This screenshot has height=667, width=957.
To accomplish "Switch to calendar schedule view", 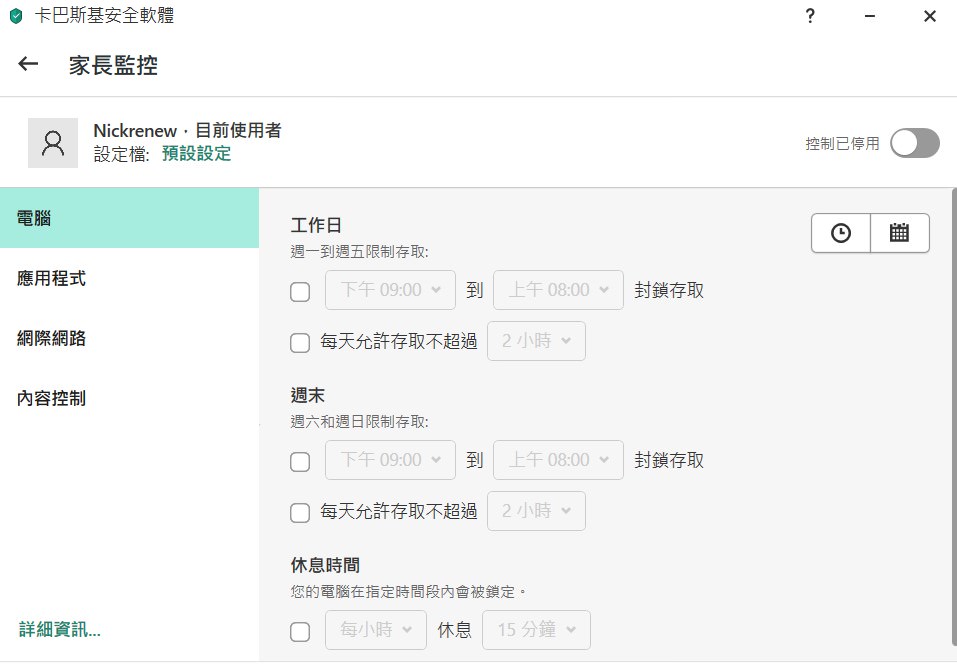I will (899, 233).
